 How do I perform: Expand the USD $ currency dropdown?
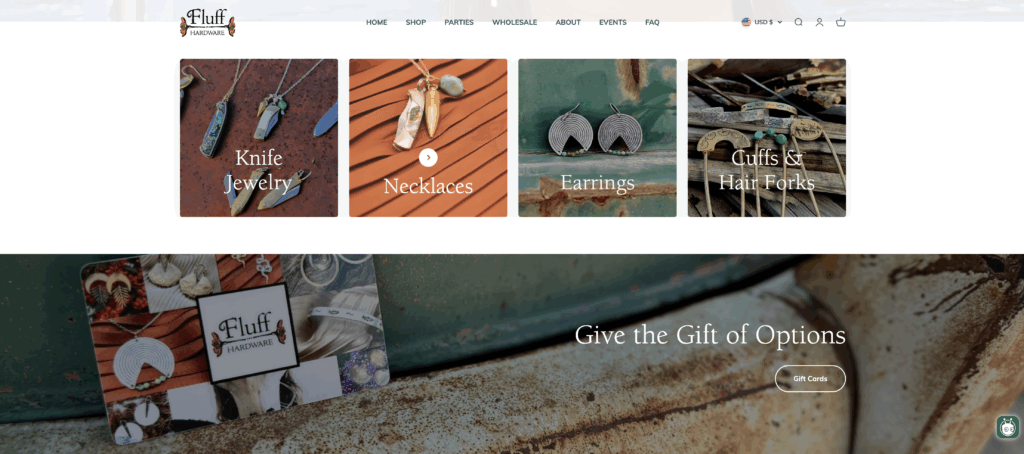tap(761, 22)
